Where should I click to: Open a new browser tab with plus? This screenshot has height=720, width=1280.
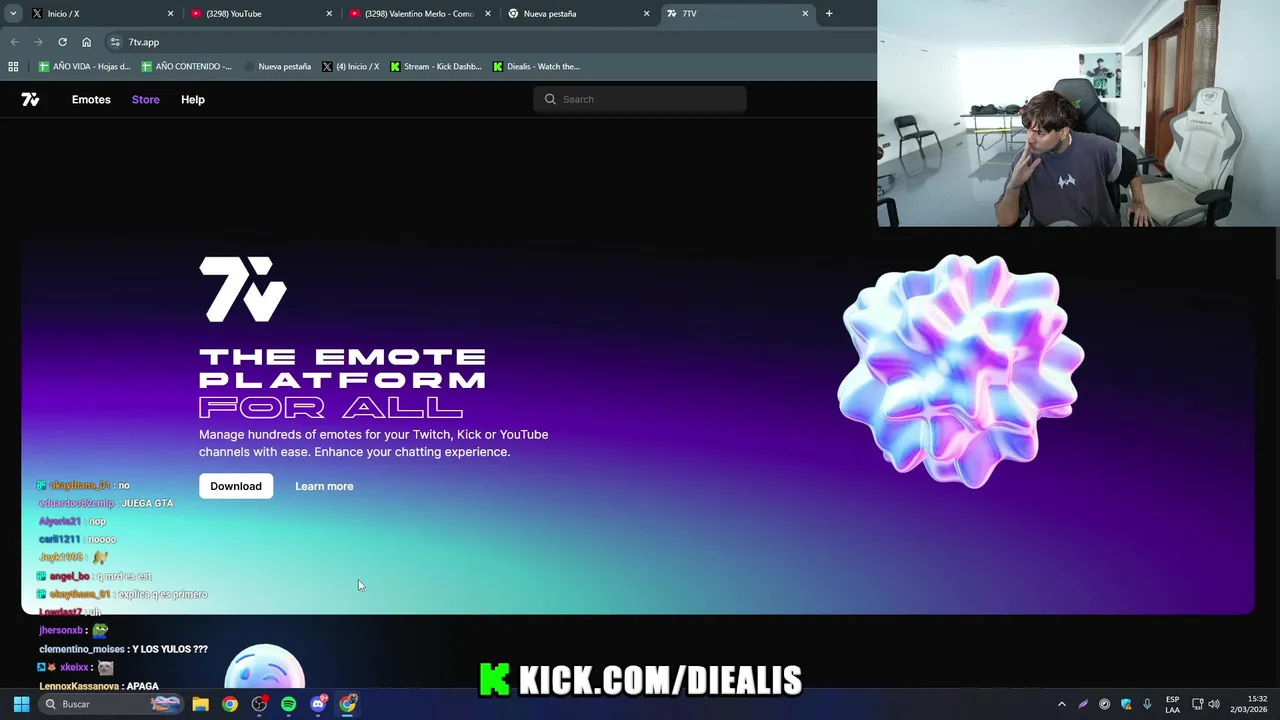click(829, 14)
